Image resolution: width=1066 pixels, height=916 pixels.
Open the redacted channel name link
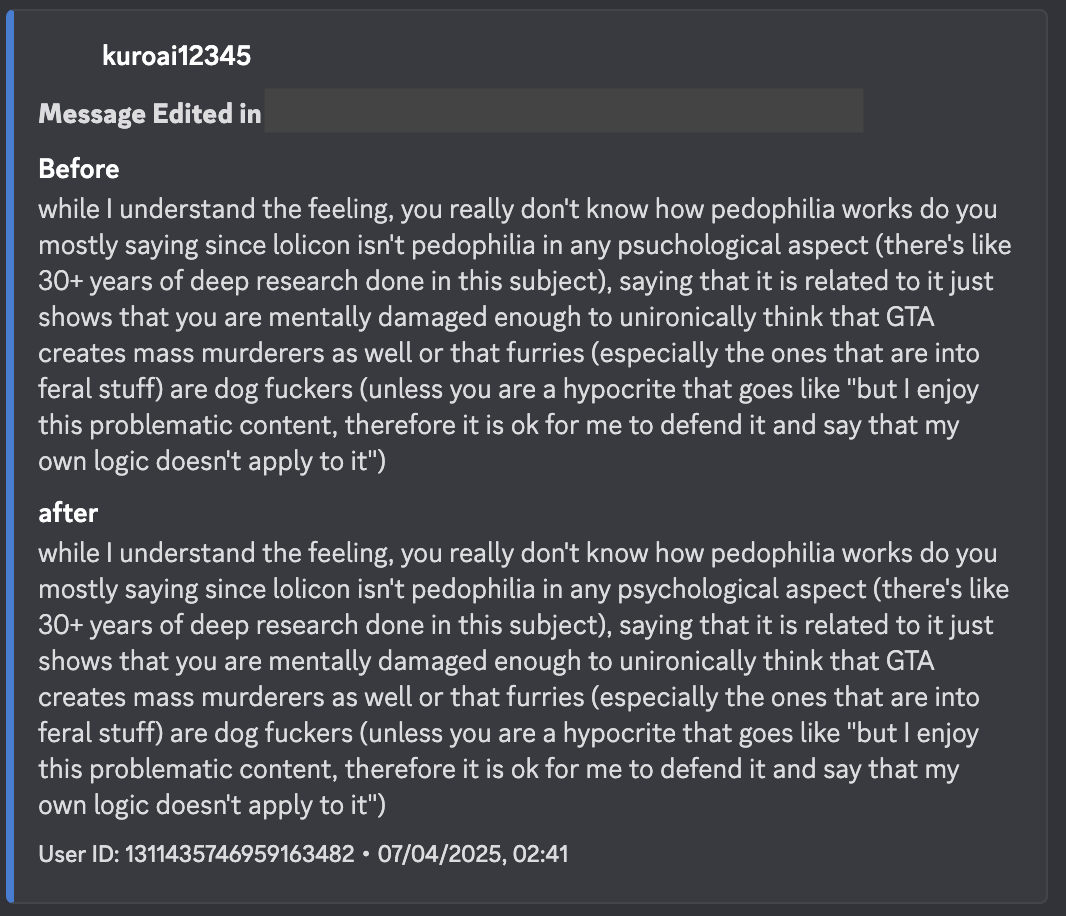(562, 111)
